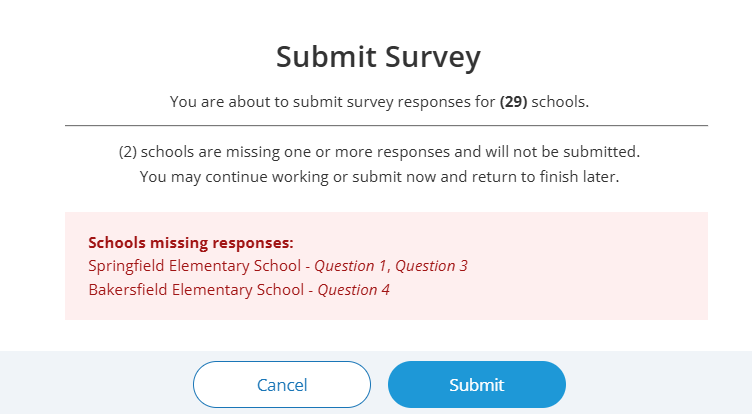Click the bold (29) school count
This screenshot has width=752, height=414.
pyautogui.click(x=513, y=102)
